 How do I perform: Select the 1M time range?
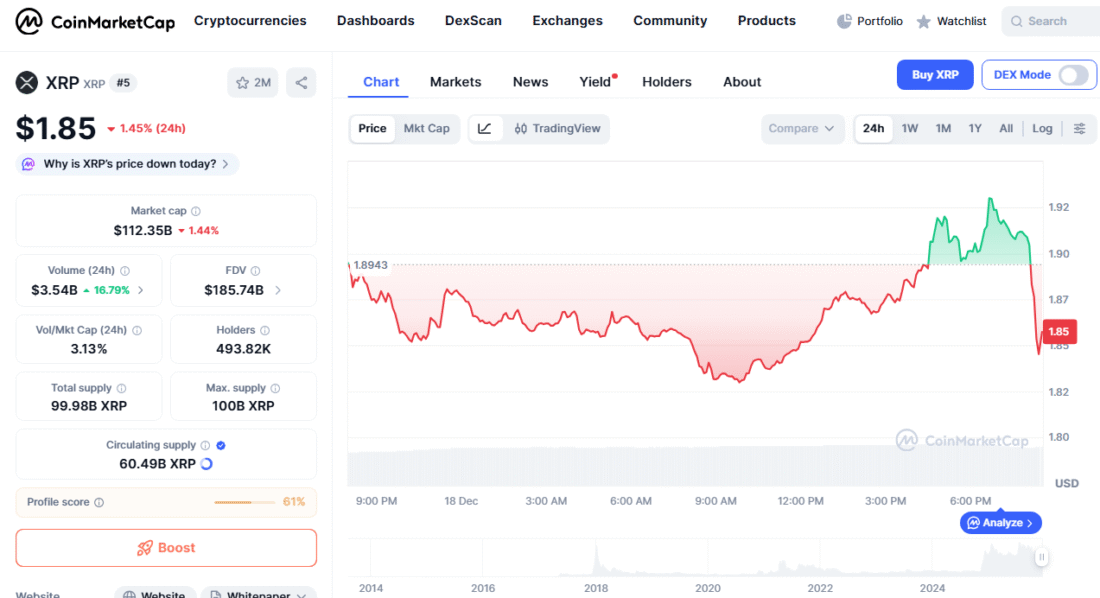pos(943,128)
